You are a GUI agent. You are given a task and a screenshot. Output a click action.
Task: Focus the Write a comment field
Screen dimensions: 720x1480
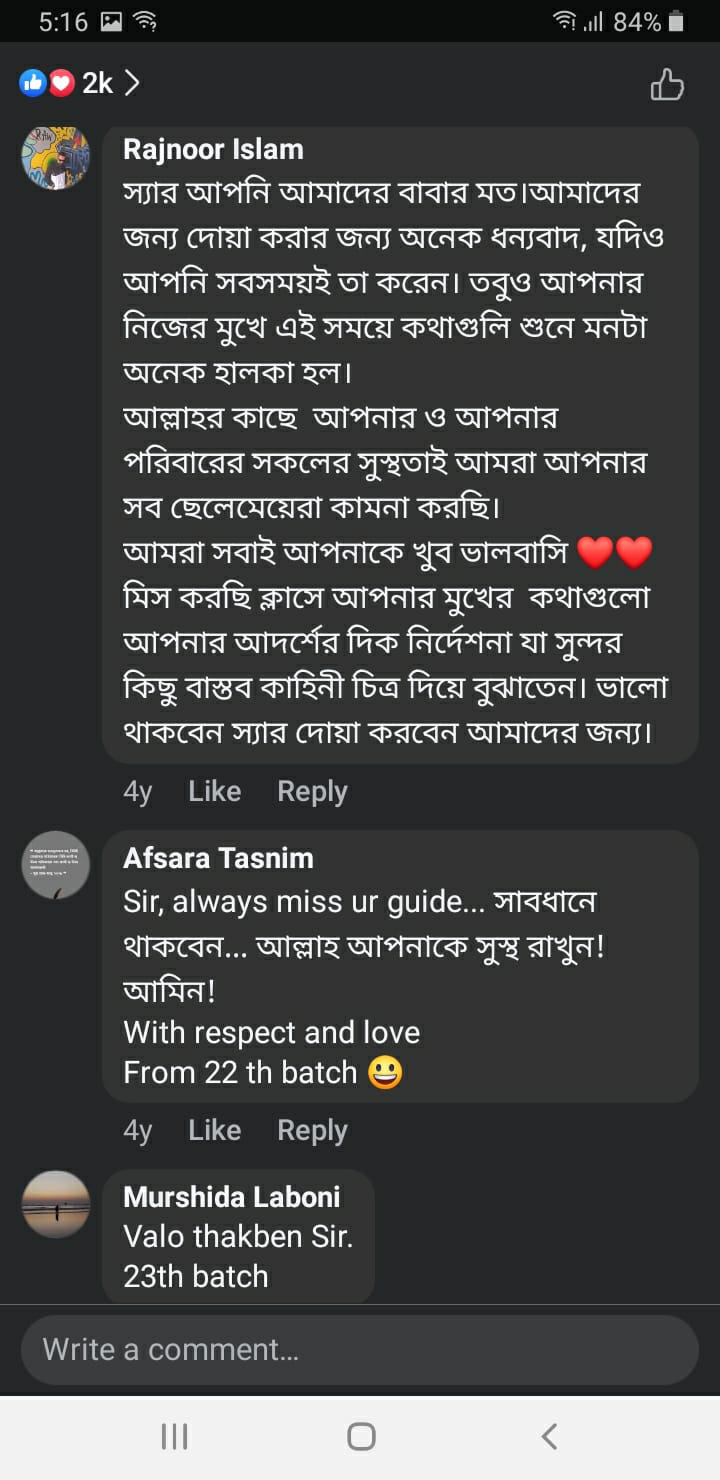click(x=360, y=1350)
